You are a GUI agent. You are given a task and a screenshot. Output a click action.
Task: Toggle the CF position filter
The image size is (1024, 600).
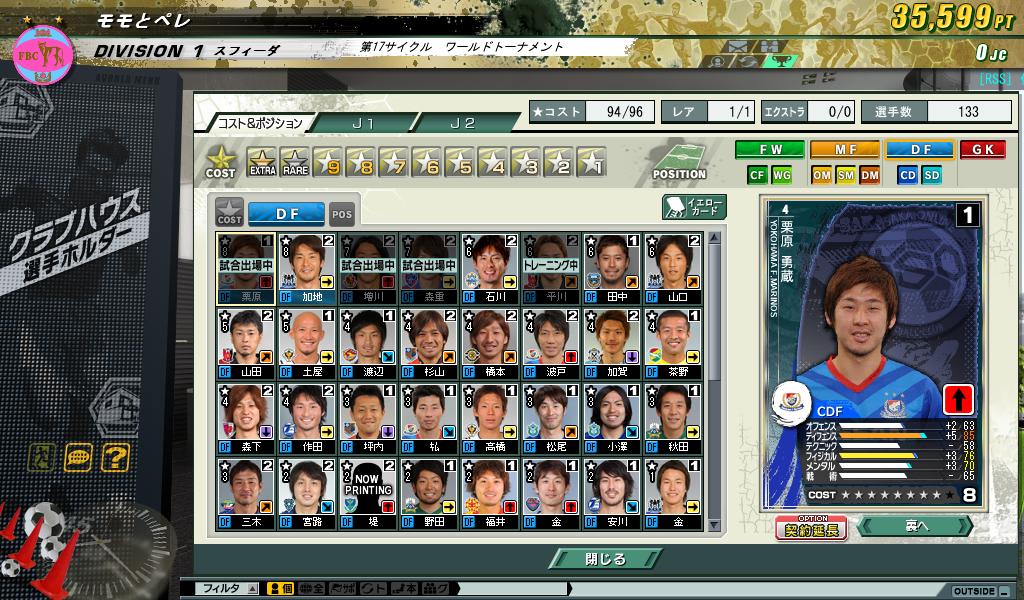click(758, 175)
